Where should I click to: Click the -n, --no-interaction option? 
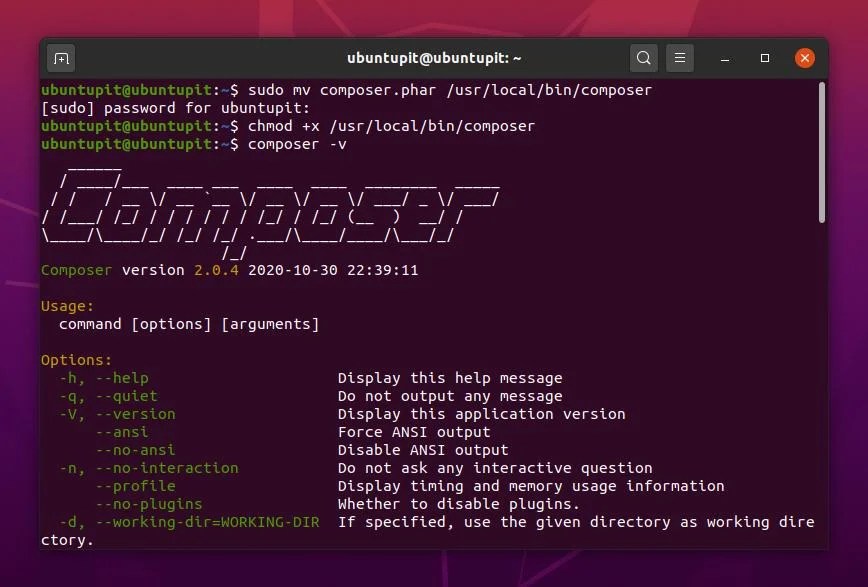[x=149, y=468]
